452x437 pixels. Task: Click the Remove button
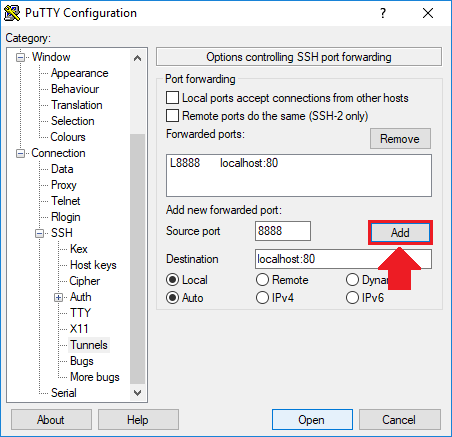[400, 139]
